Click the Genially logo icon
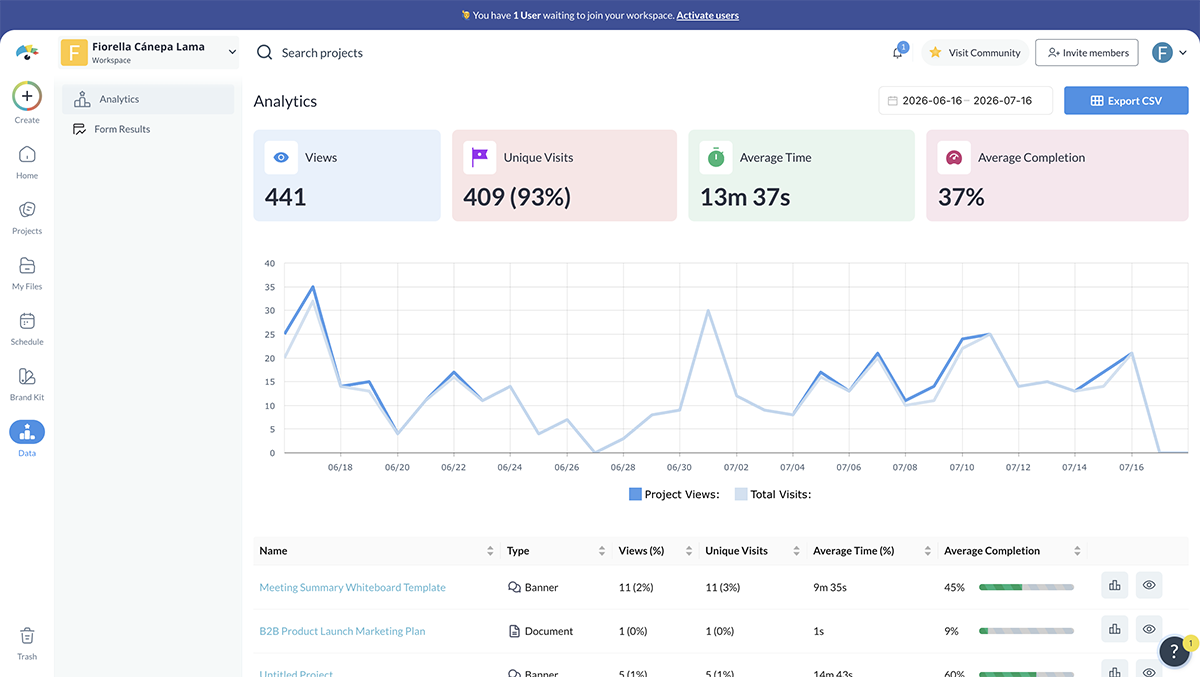The width and height of the screenshot is (1200, 677). coord(27,52)
